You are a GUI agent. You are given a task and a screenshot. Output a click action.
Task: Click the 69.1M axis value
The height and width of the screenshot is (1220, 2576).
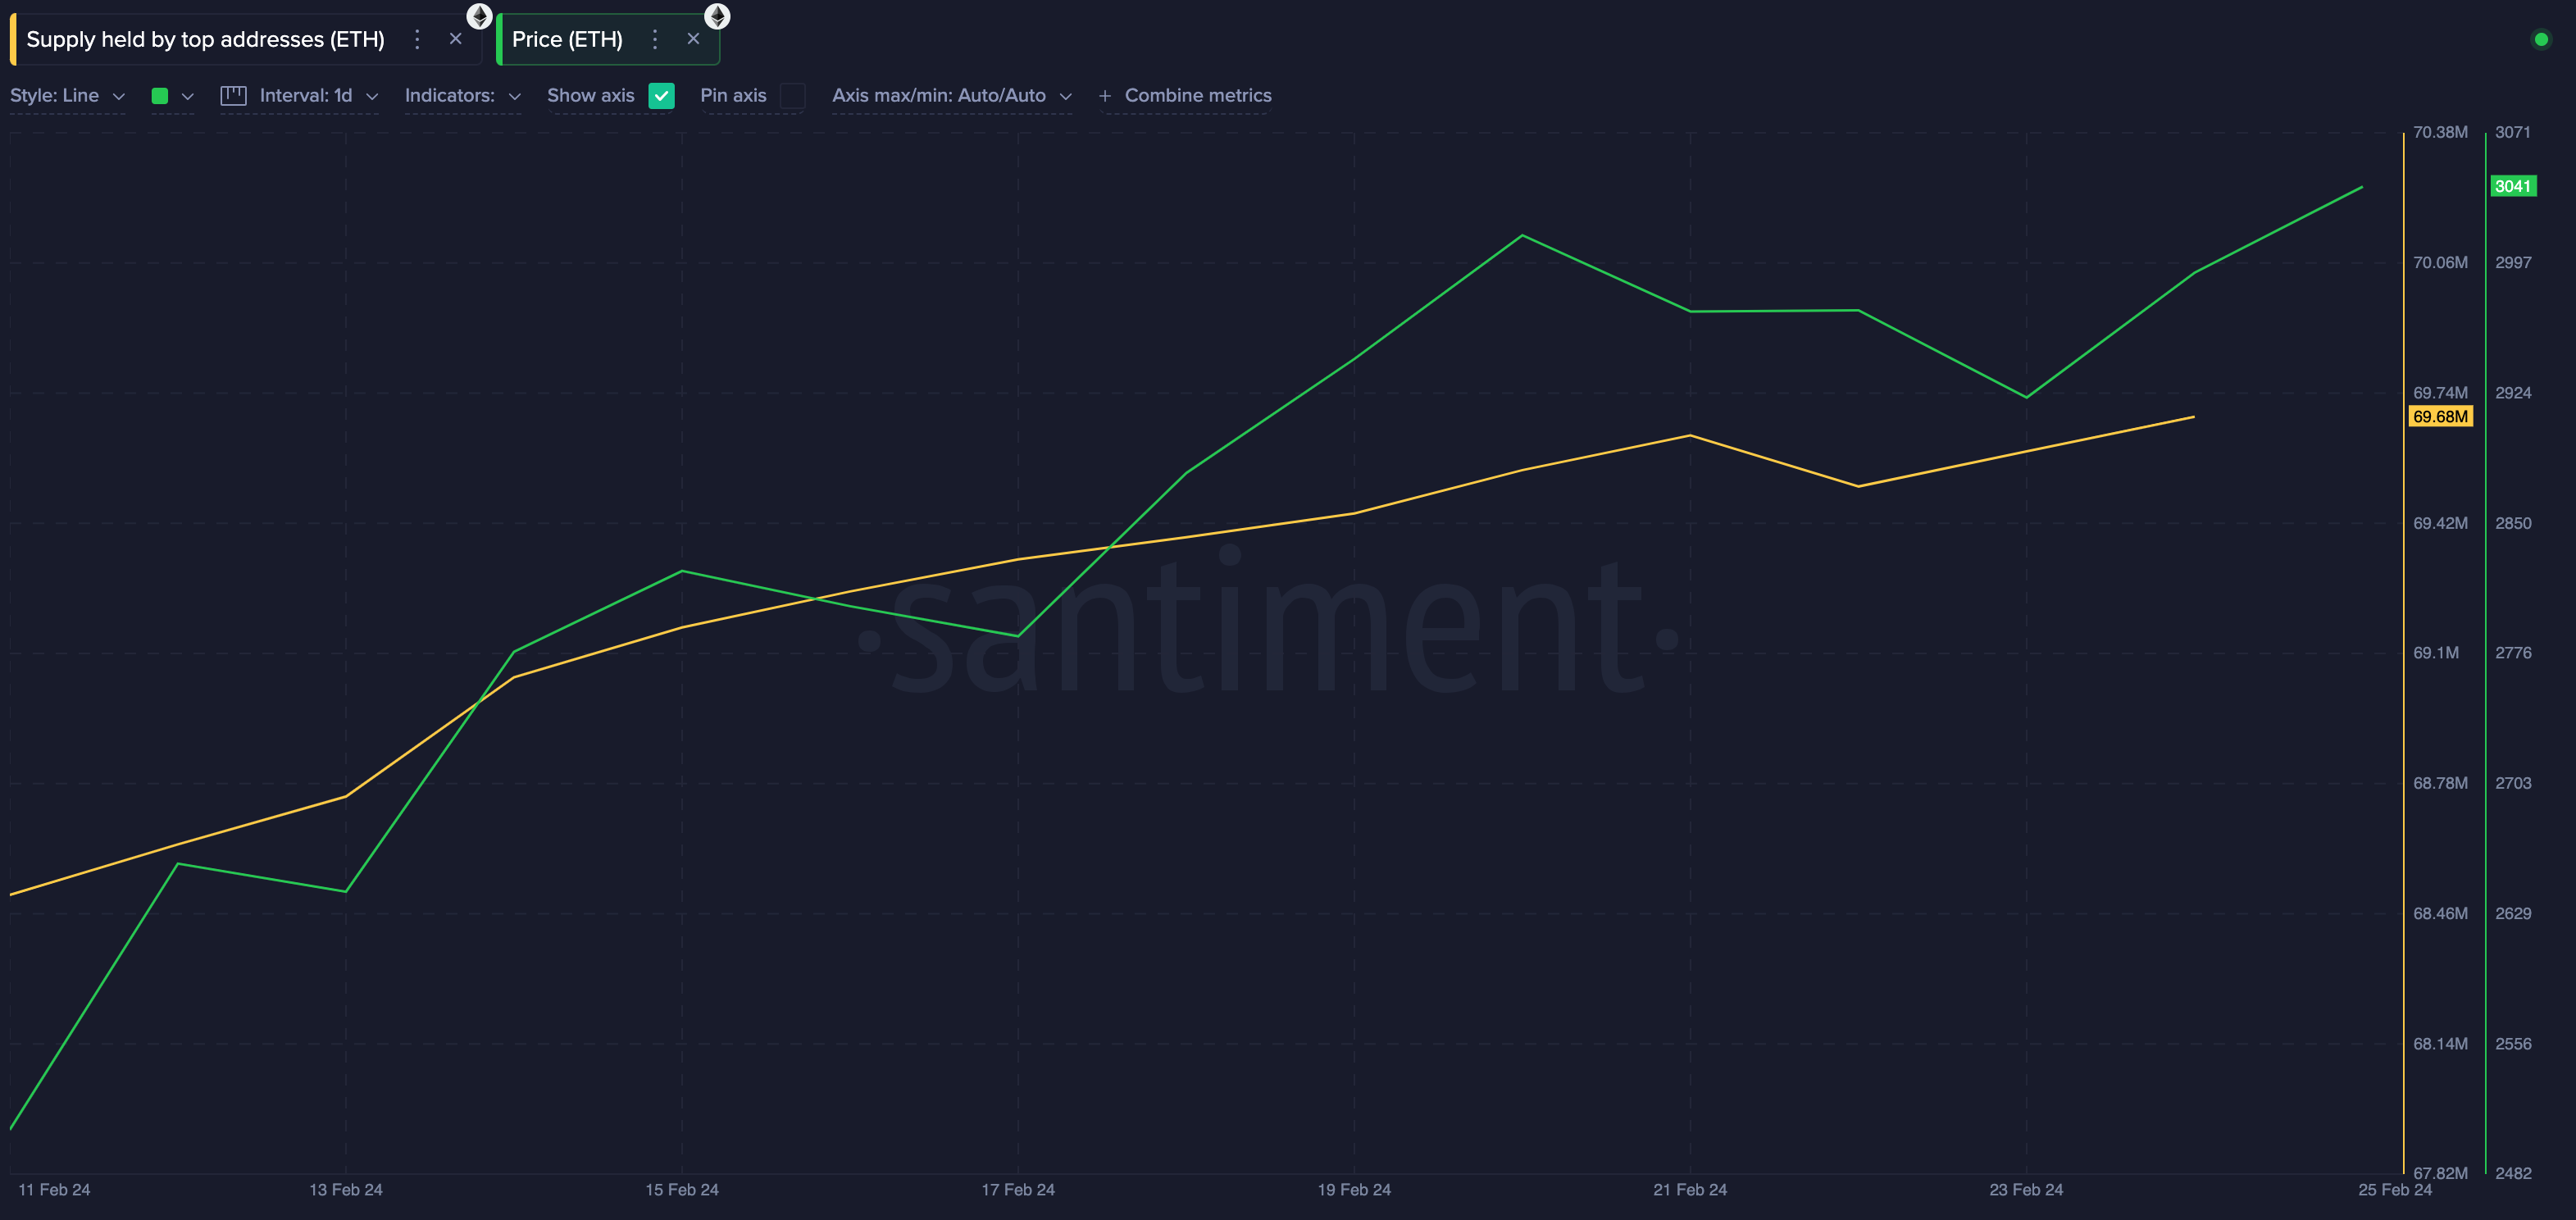point(2436,653)
